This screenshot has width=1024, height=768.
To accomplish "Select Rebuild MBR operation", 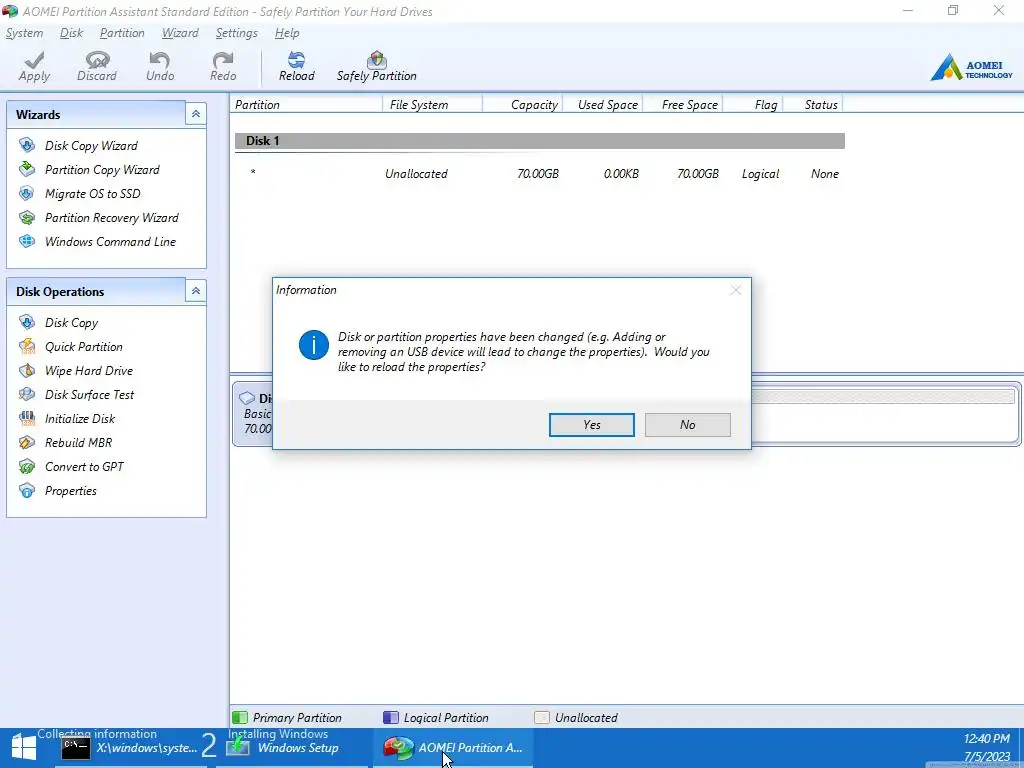I will [78, 443].
